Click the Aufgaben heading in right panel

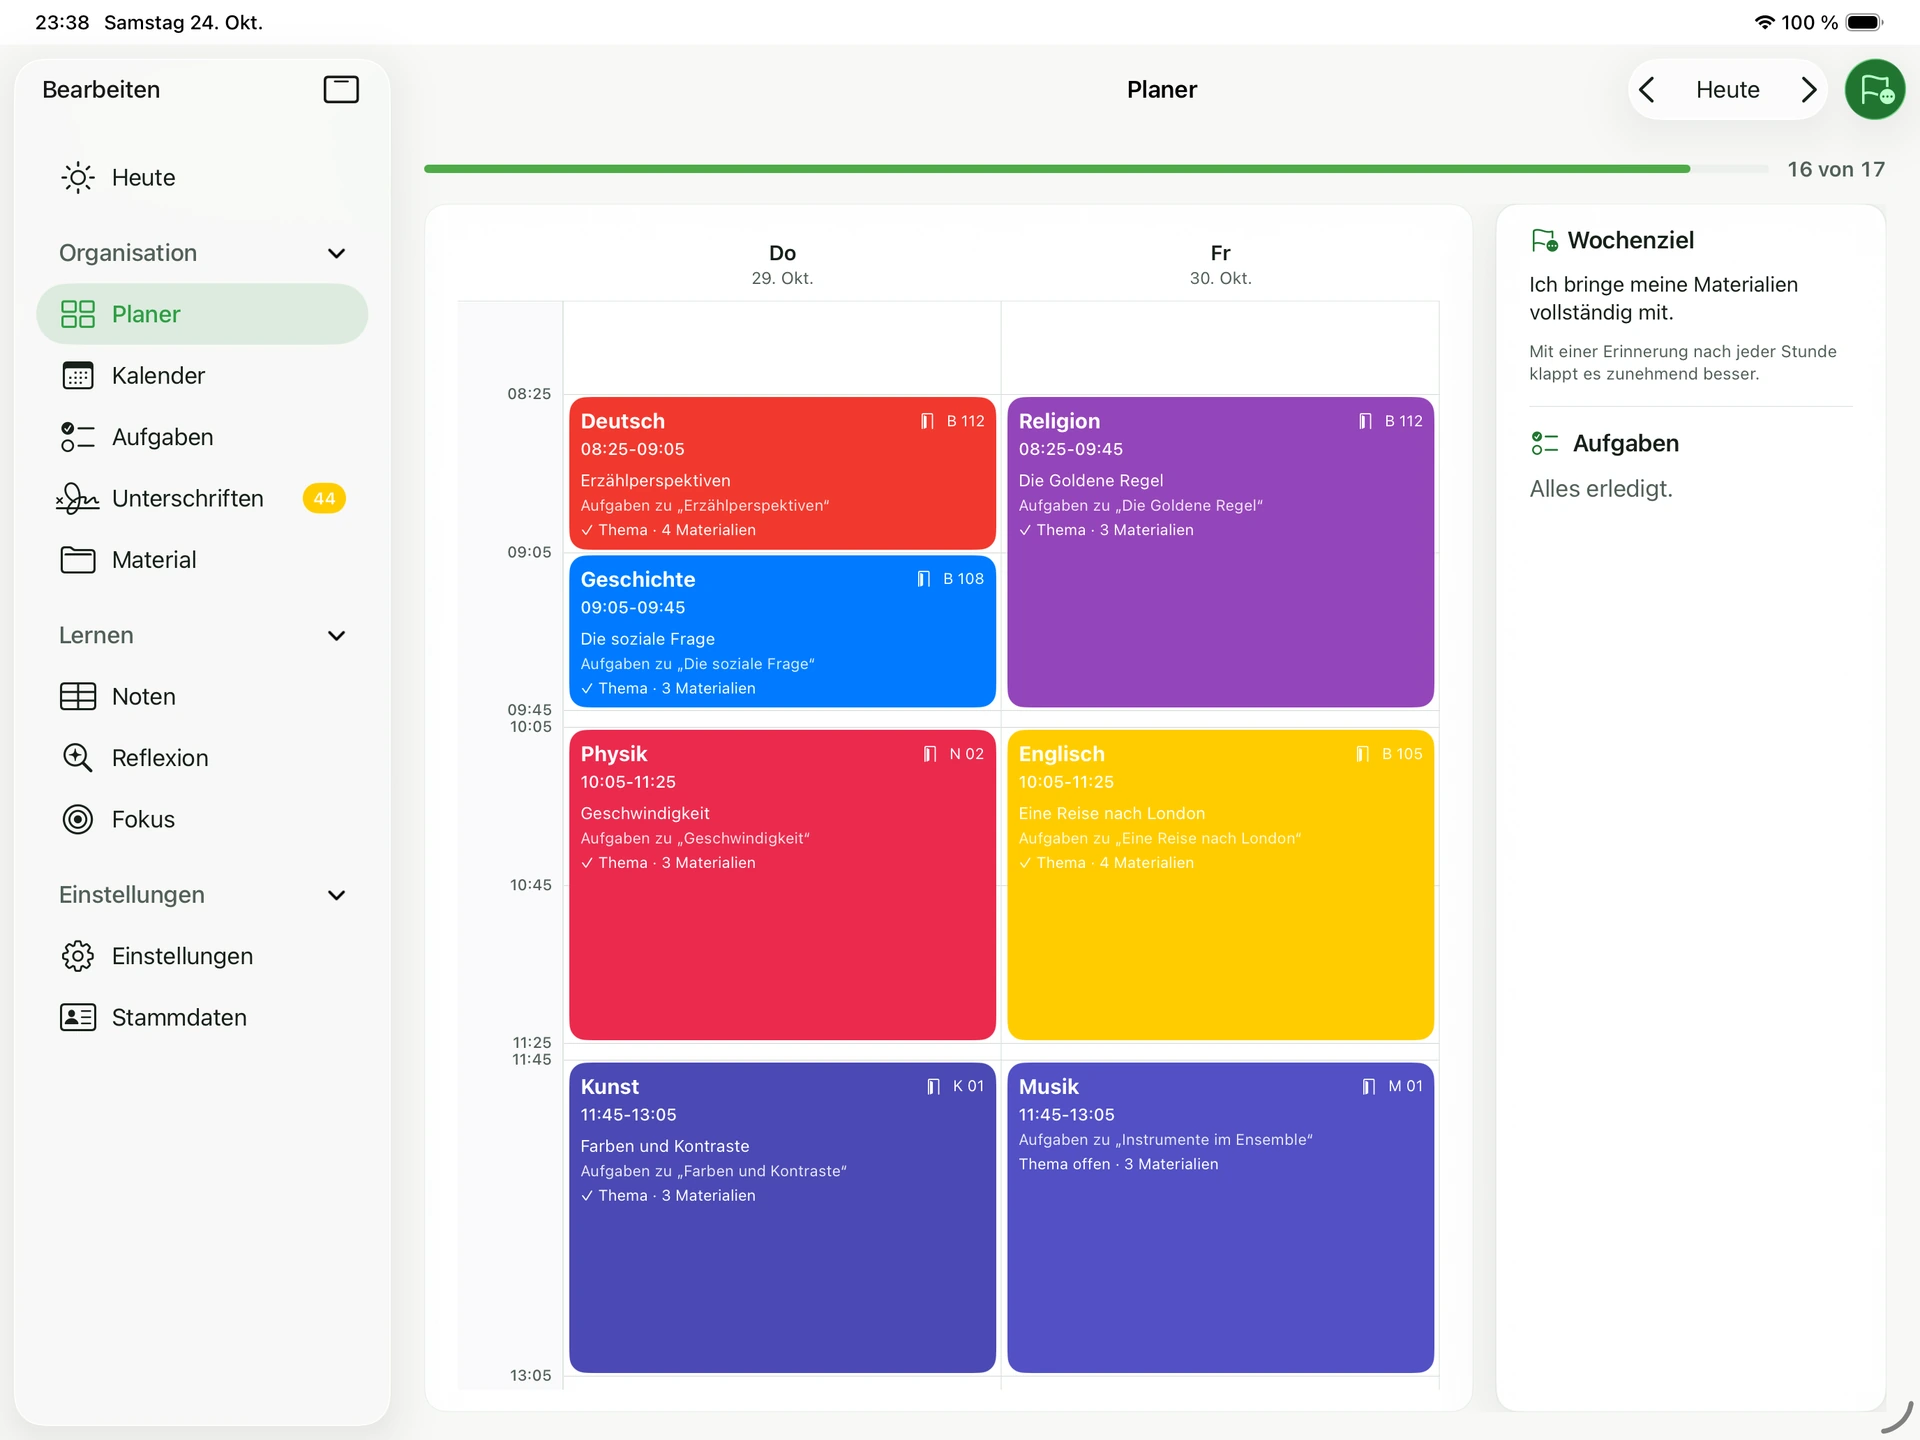(x=1625, y=444)
